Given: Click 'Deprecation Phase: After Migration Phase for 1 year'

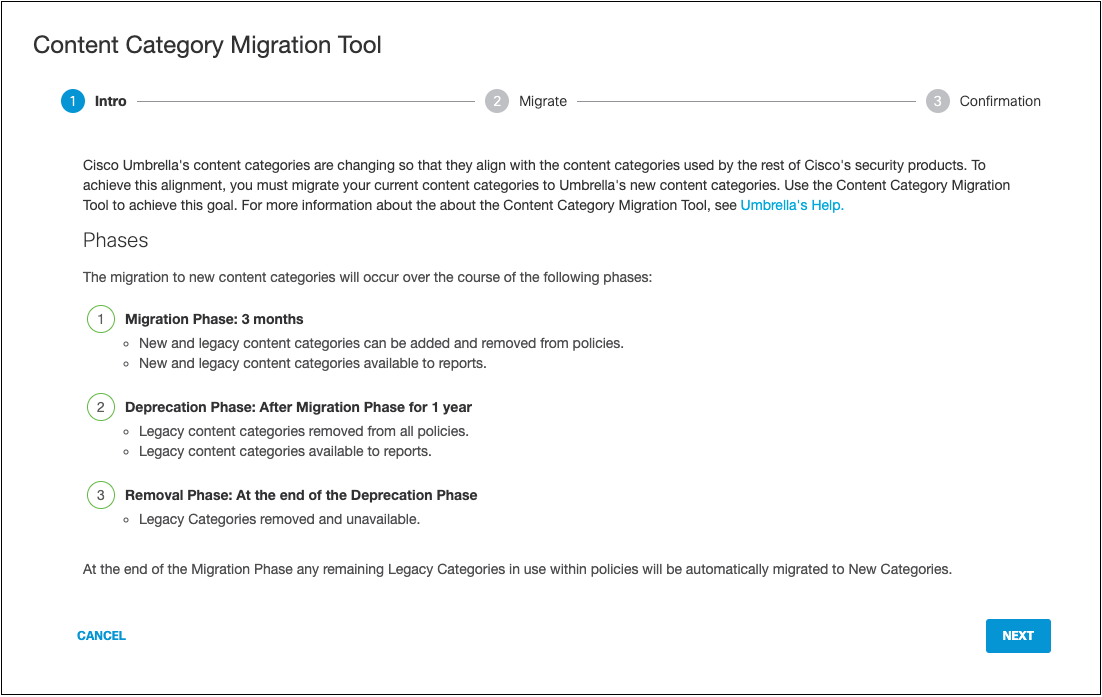Looking at the screenshot, I should 299,407.
